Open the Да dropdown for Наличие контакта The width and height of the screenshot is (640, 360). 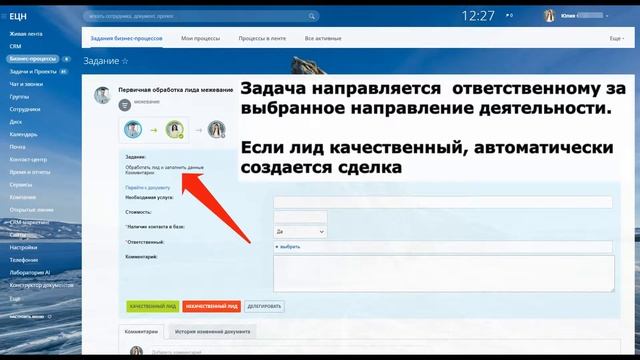coord(300,232)
